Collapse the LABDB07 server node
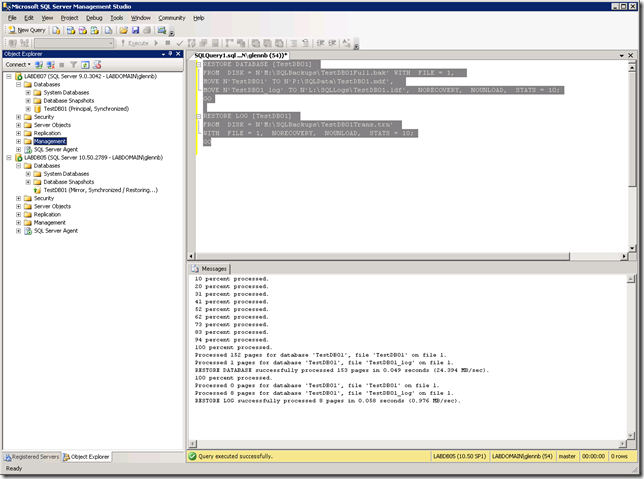644x479 pixels. tap(7, 75)
